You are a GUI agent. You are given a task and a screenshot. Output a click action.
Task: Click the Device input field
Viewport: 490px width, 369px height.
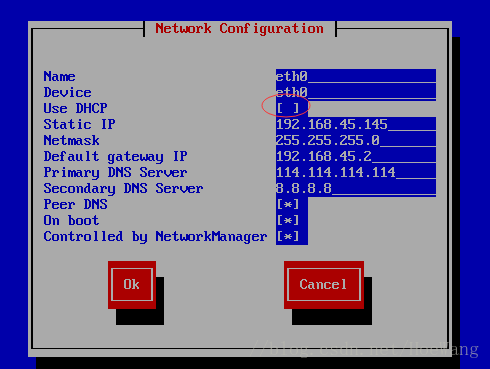pyautogui.click(x=356, y=92)
